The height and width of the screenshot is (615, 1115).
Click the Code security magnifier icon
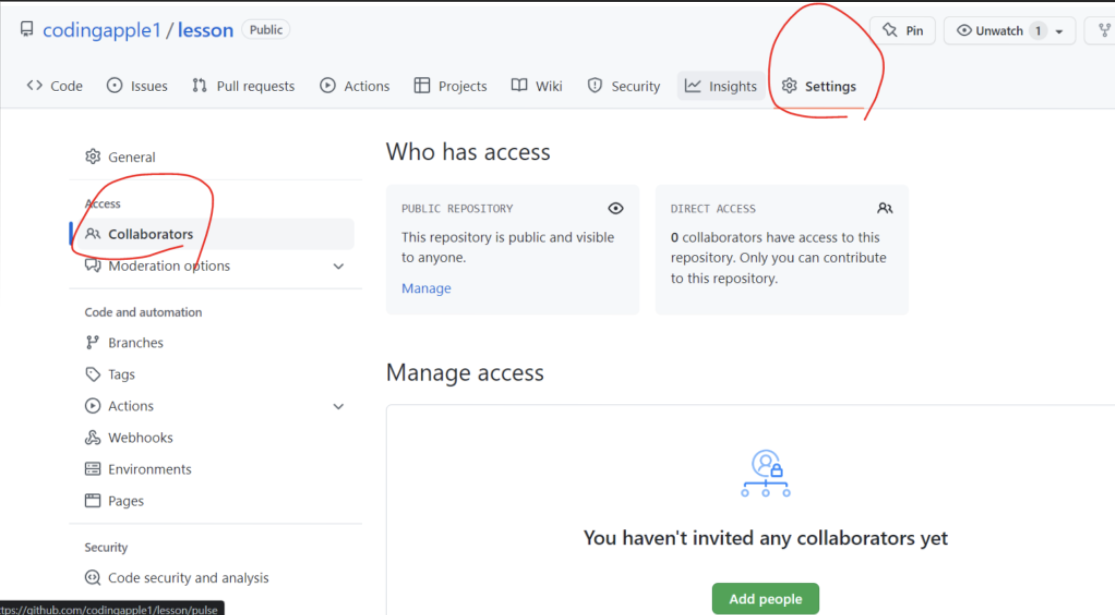click(x=92, y=577)
